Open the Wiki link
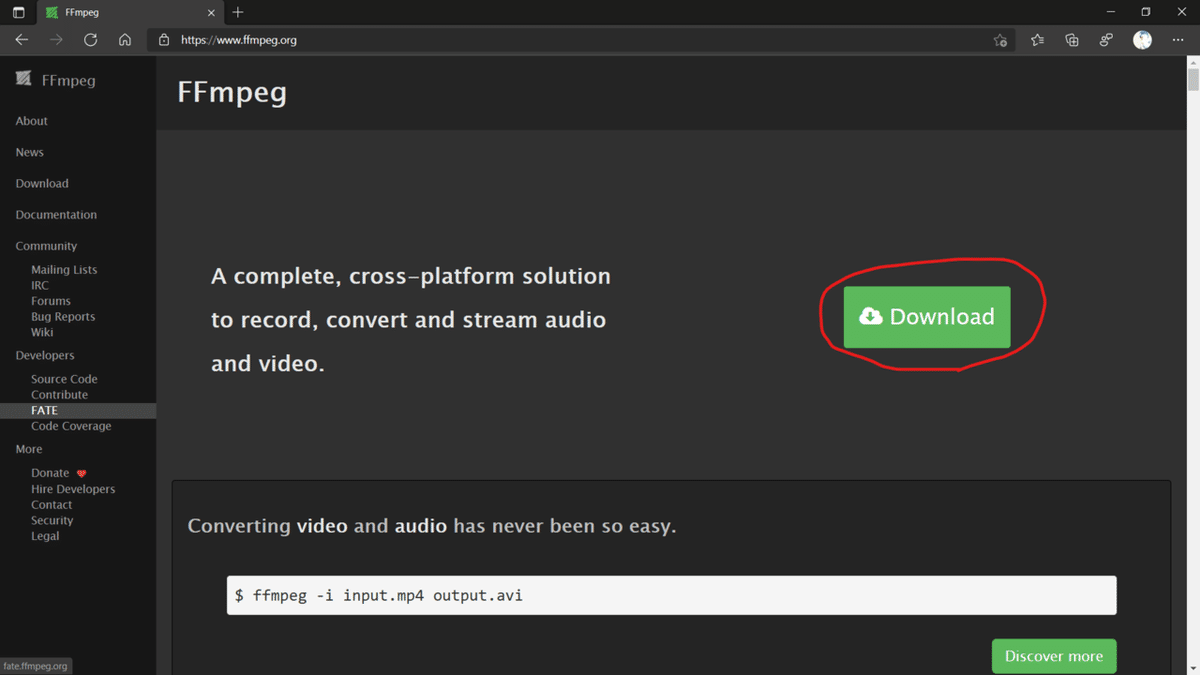 point(42,332)
